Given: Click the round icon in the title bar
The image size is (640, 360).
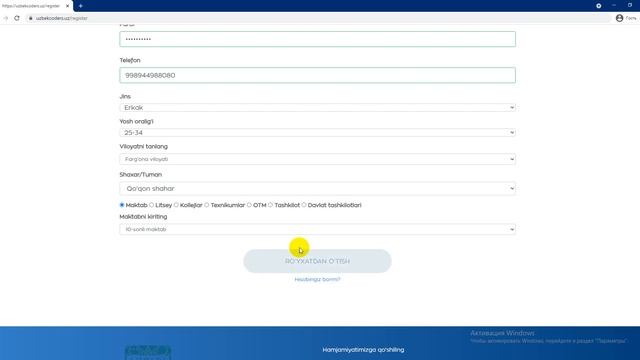Looking at the screenshot, I should pyautogui.click(x=598, y=6).
